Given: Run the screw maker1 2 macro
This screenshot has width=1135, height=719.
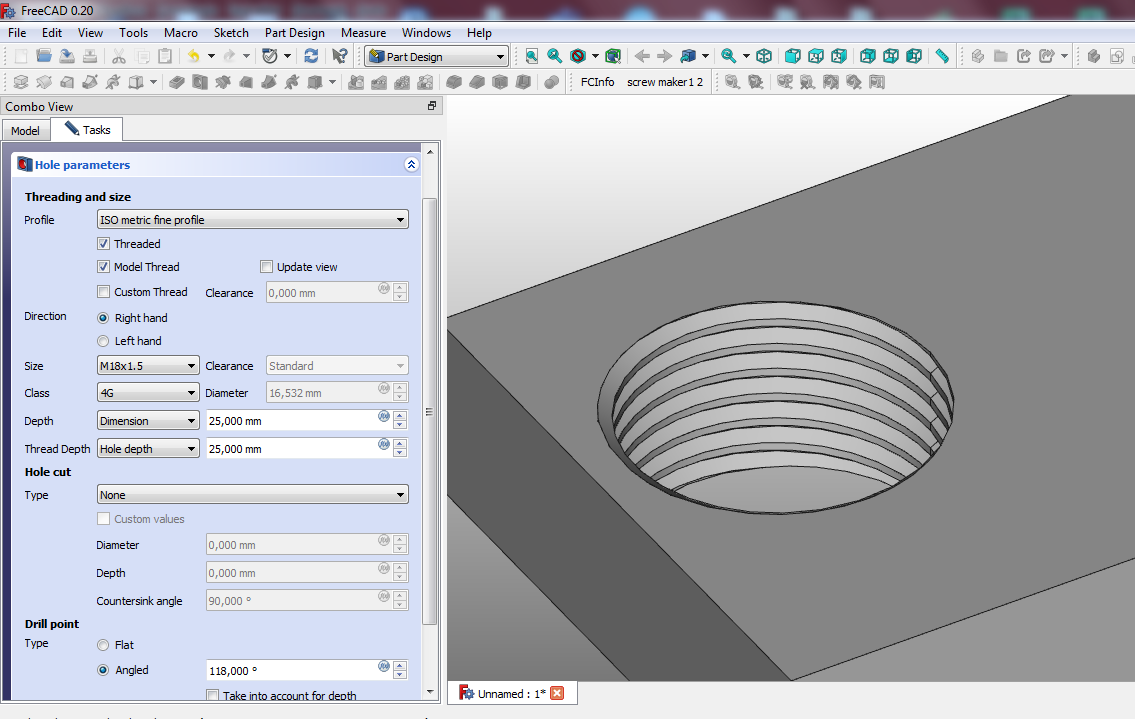Looking at the screenshot, I should [x=665, y=82].
